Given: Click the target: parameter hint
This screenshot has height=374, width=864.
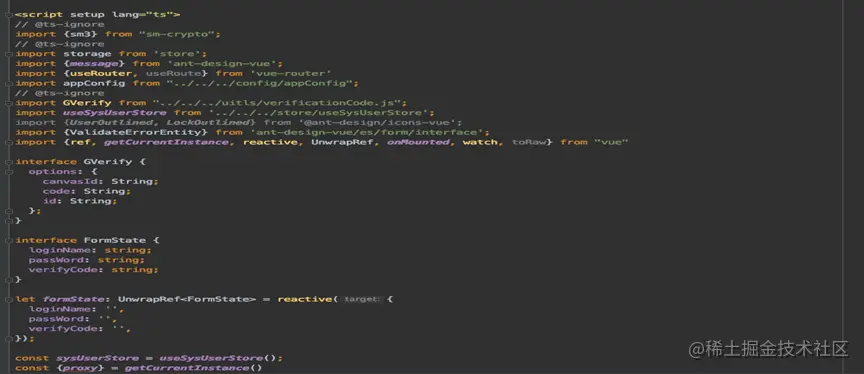Looking at the screenshot, I should tap(361, 299).
